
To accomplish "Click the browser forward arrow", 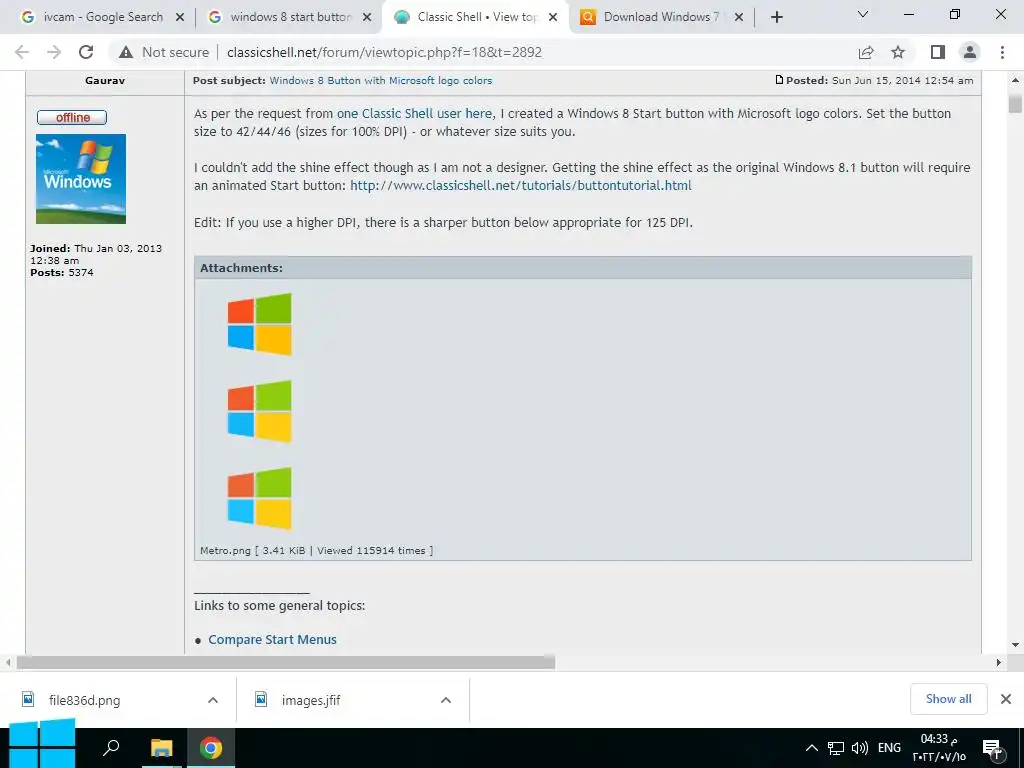I will point(54,52).
